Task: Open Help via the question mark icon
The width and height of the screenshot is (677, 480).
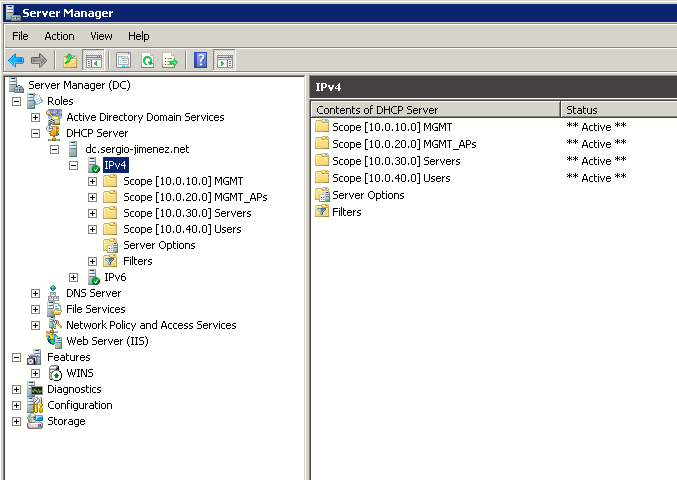Action: (201, 60)
